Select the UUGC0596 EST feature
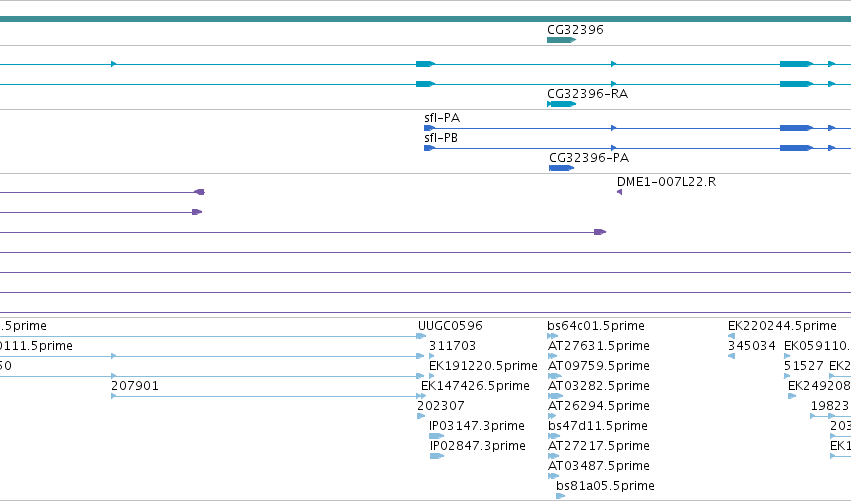The height and width of the screenshot is (501, 851). pyautogui.click(x=421, y=336)
